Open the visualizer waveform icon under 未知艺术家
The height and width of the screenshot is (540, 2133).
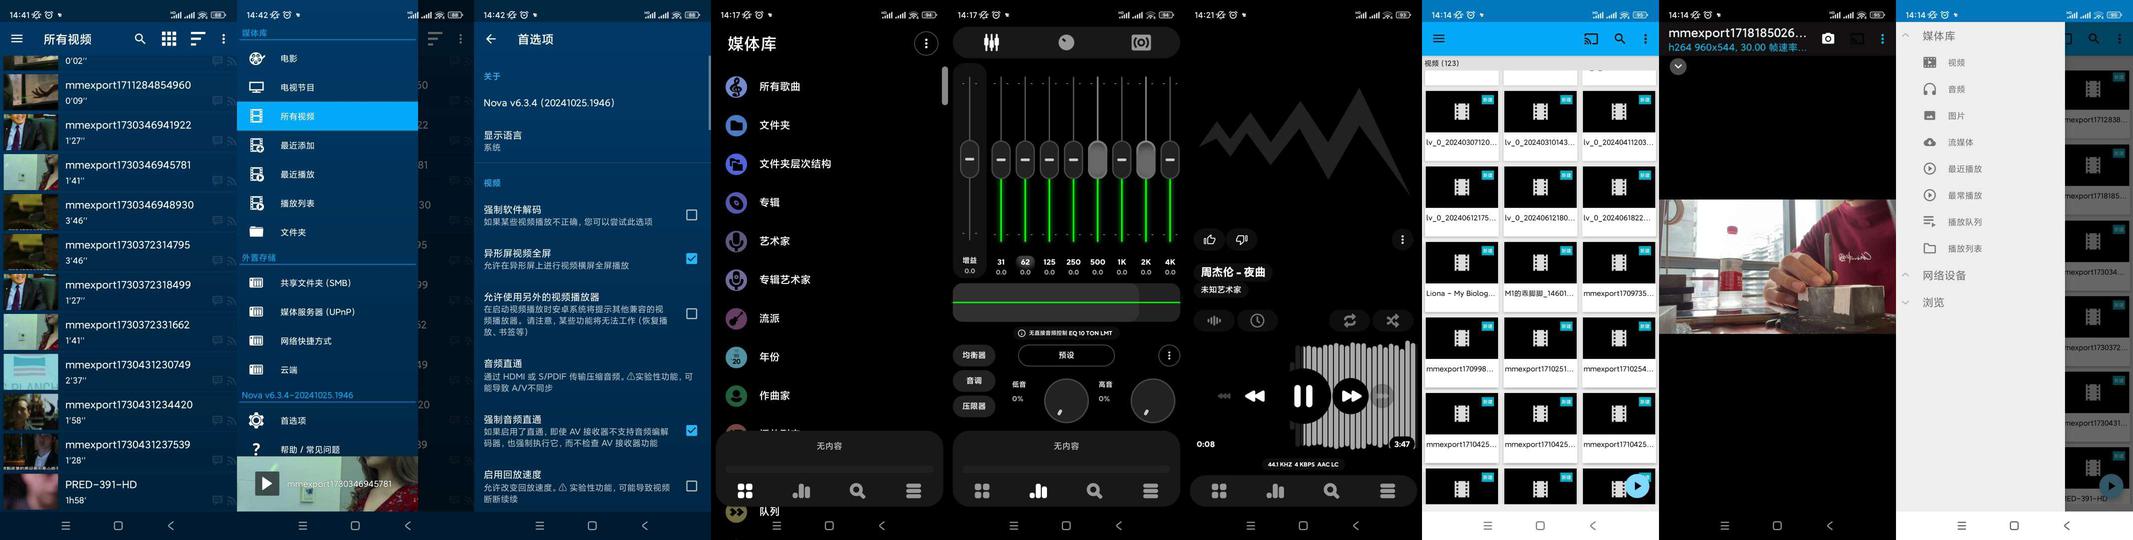1213,321
